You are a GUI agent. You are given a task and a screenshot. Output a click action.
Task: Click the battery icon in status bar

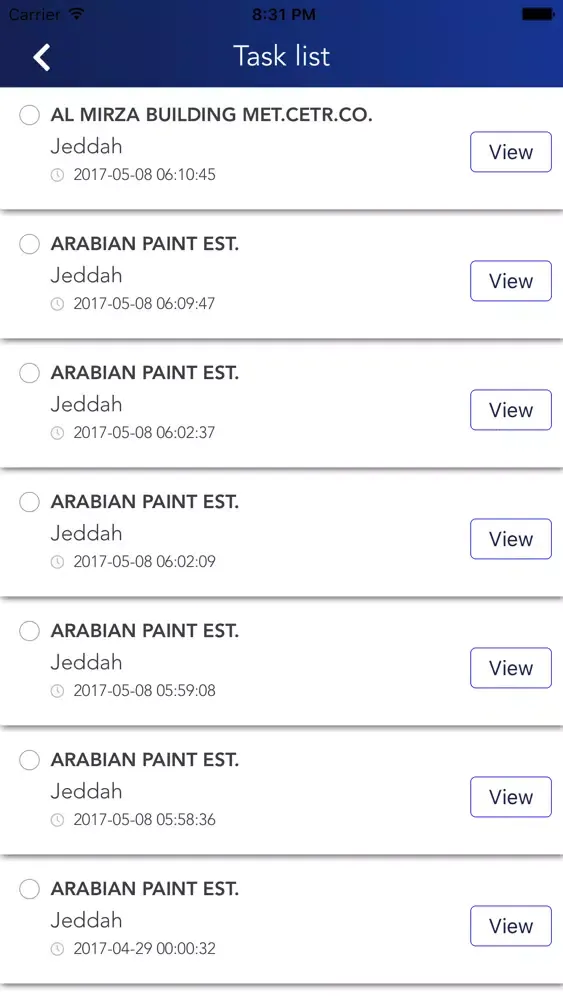coord(538,14)
